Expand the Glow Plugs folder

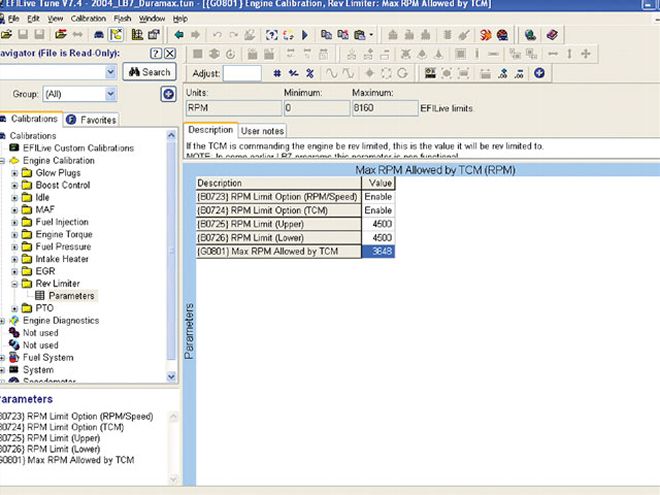[14, 173]
